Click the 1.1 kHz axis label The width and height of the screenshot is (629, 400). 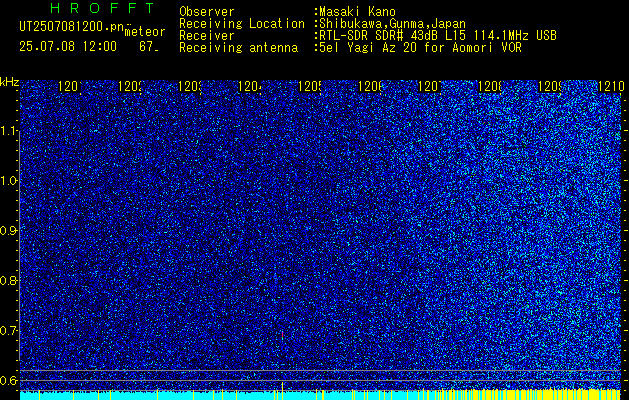coord(10,131)
